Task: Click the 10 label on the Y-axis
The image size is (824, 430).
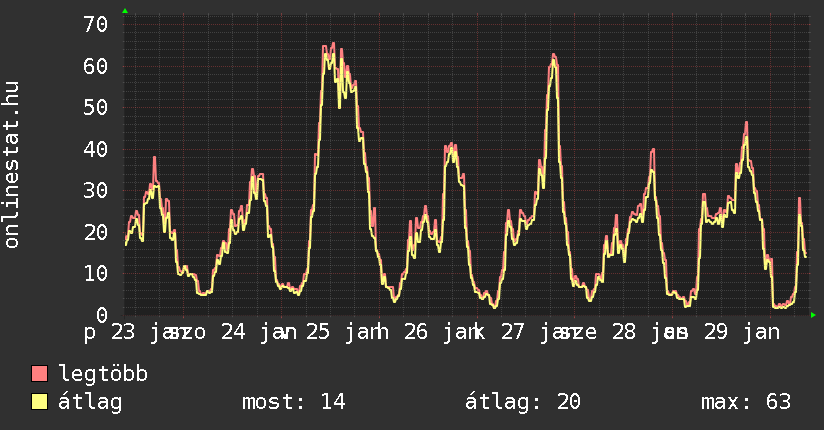Action: (x=95, y=273)
